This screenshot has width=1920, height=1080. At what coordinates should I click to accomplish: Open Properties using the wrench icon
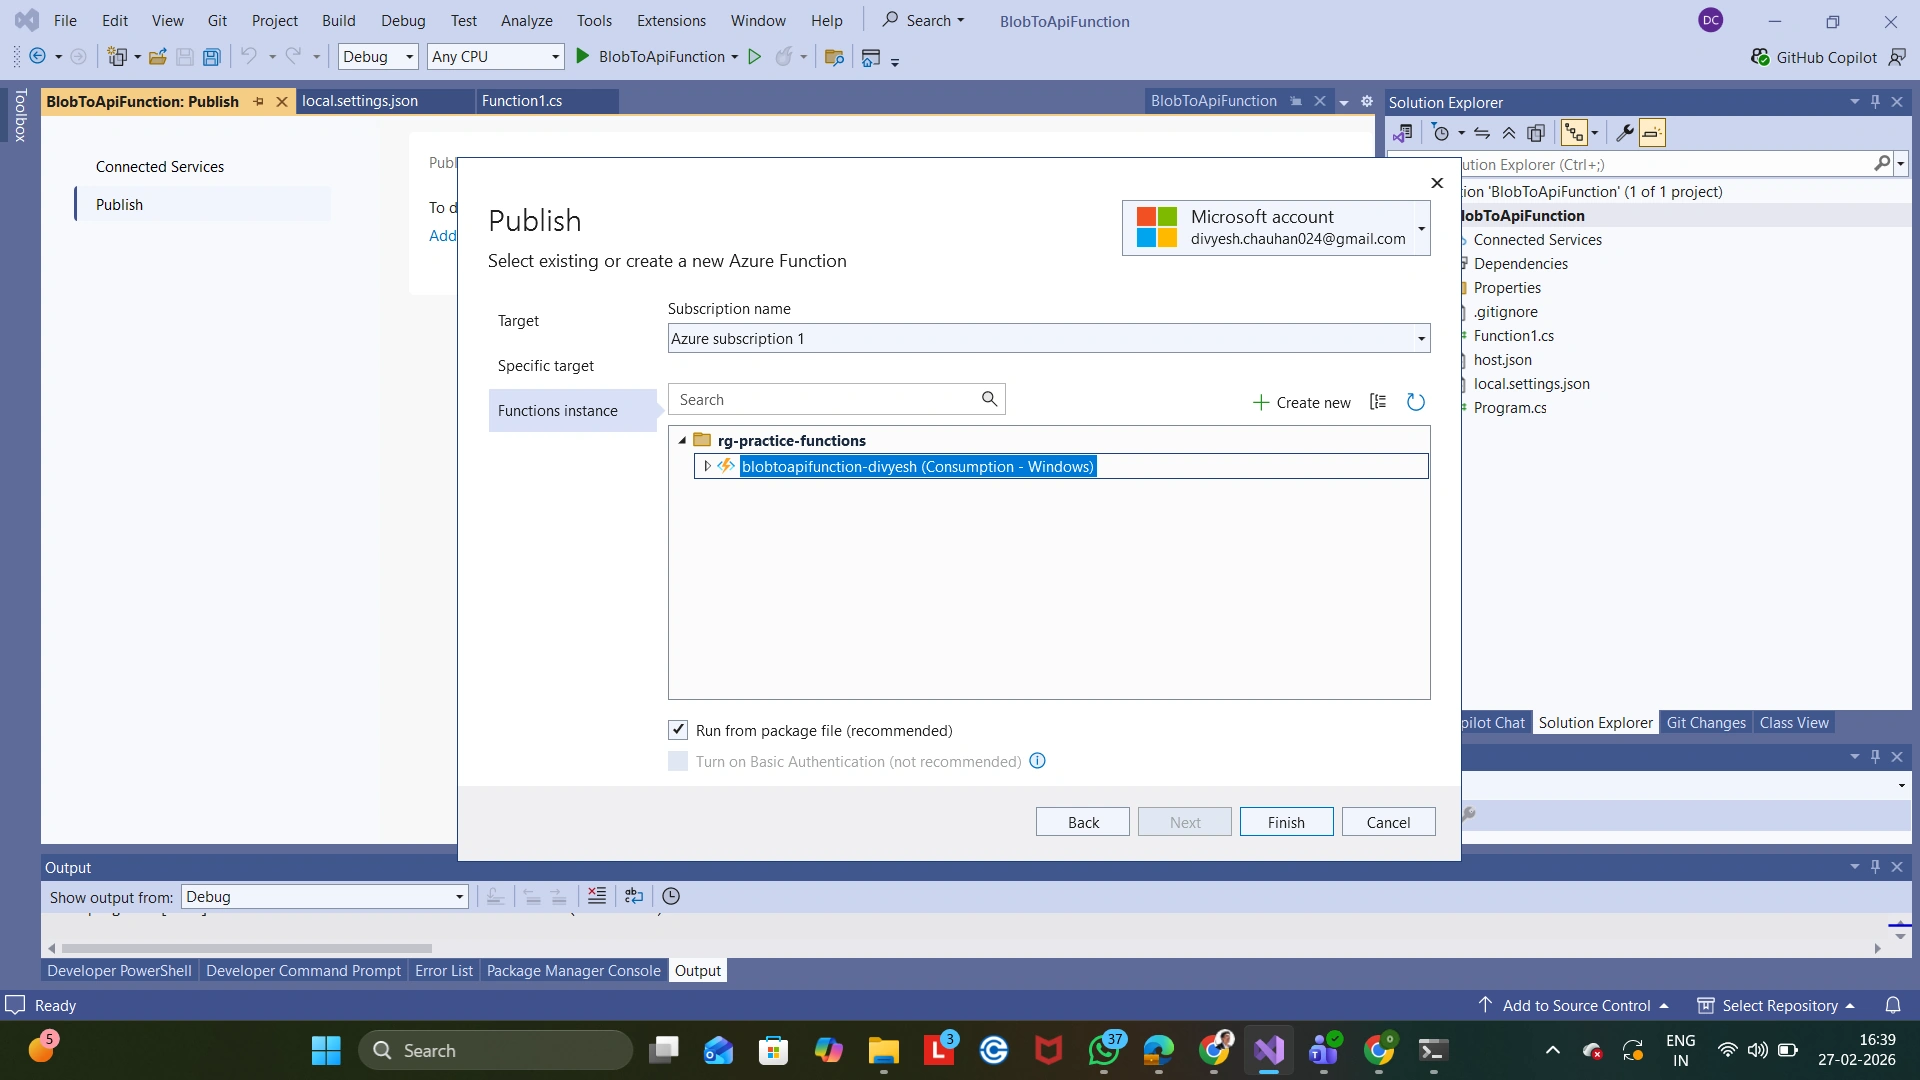(1625, 133)
